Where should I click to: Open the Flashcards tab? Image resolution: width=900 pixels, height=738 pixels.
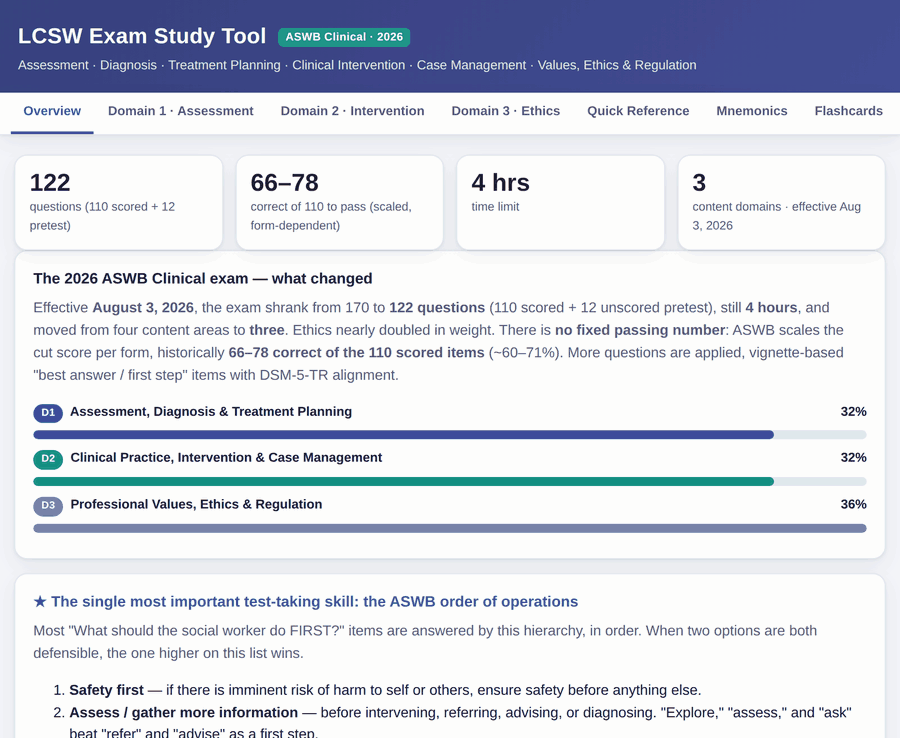tap(848, 111)
